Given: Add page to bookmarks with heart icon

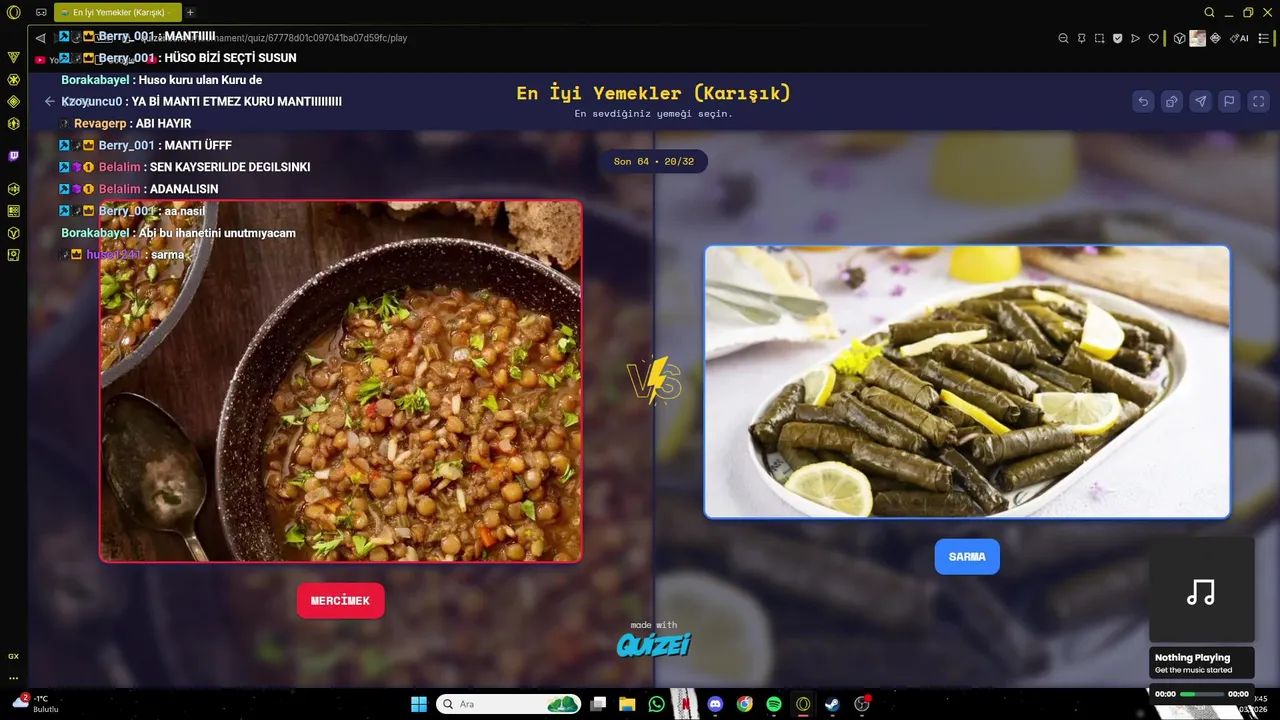Looking at the screenshot, I should click(1153, 38).
